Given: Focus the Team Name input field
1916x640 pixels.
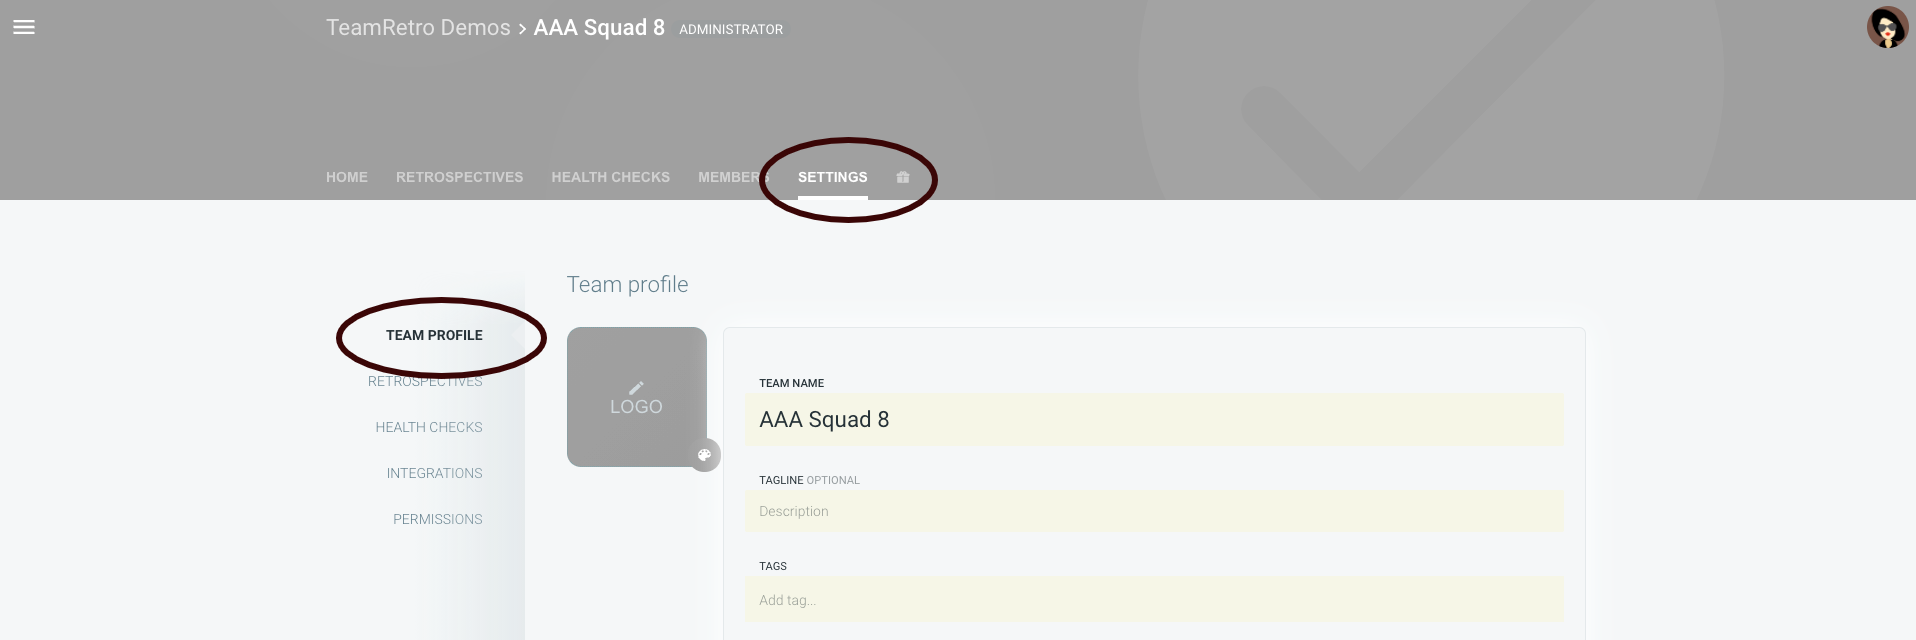Looking at the screenshot, I should click(x=1154, y=420).
